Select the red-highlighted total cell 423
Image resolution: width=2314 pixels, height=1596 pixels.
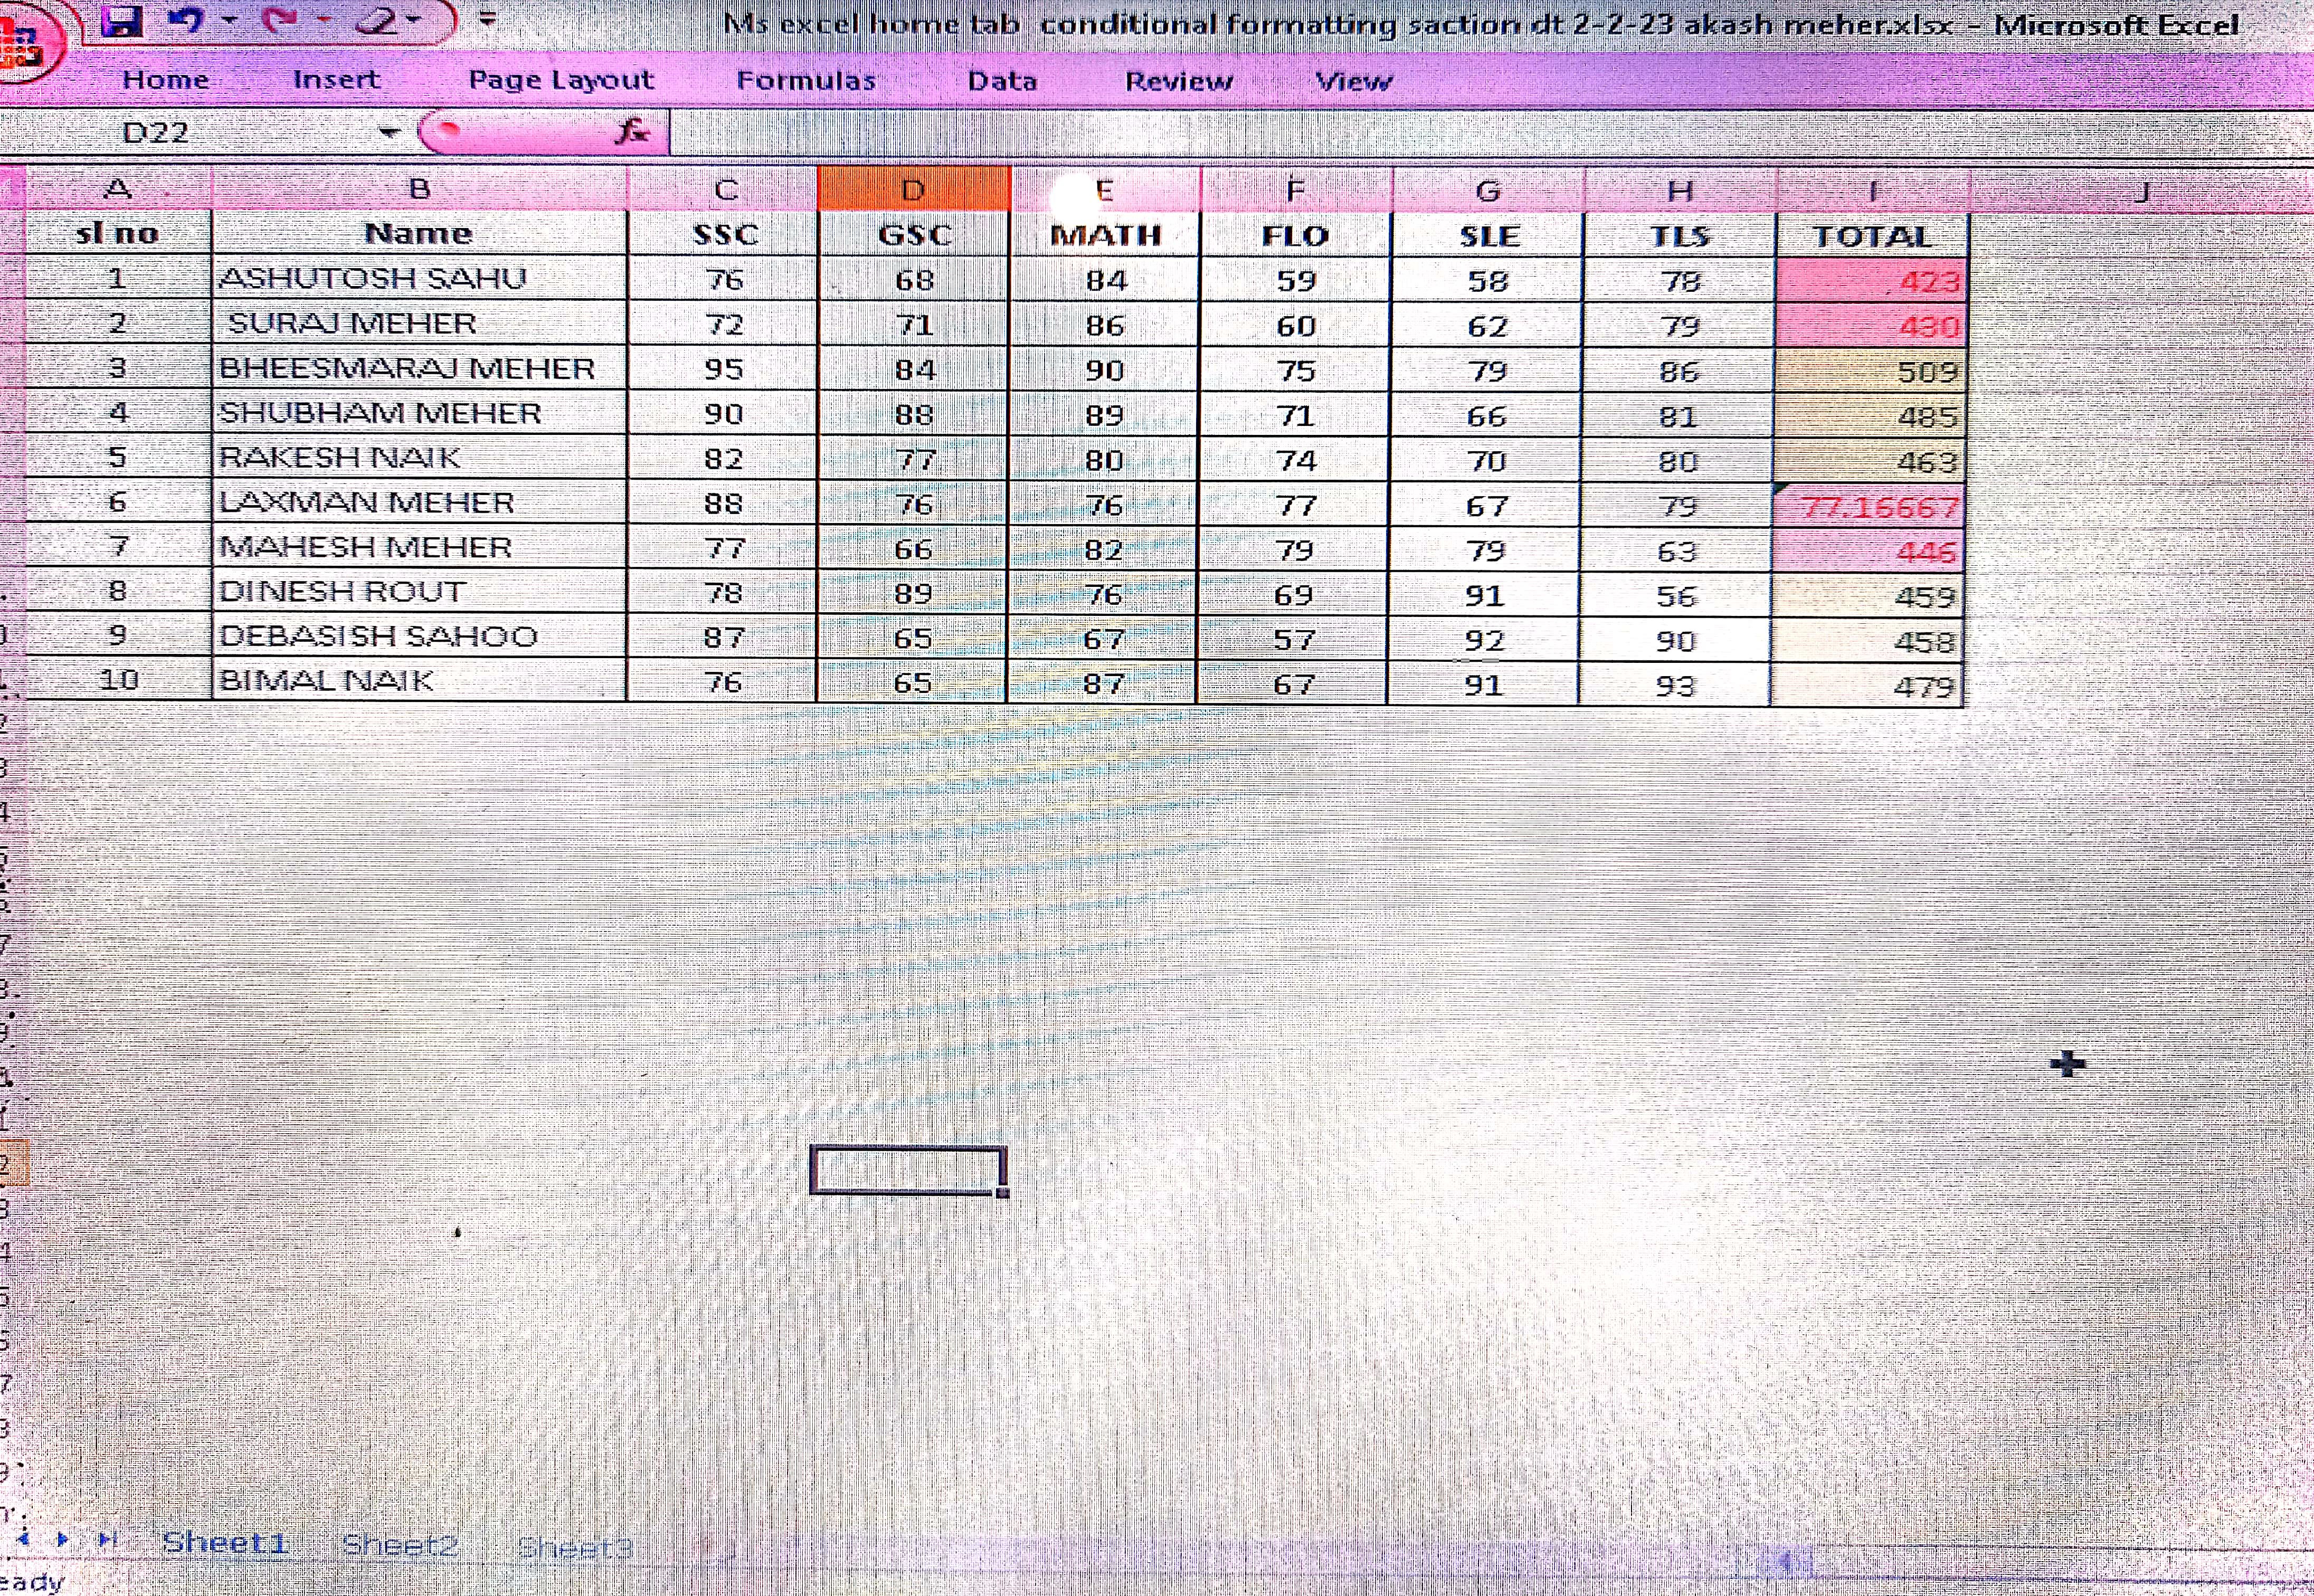click(1870, 281)
